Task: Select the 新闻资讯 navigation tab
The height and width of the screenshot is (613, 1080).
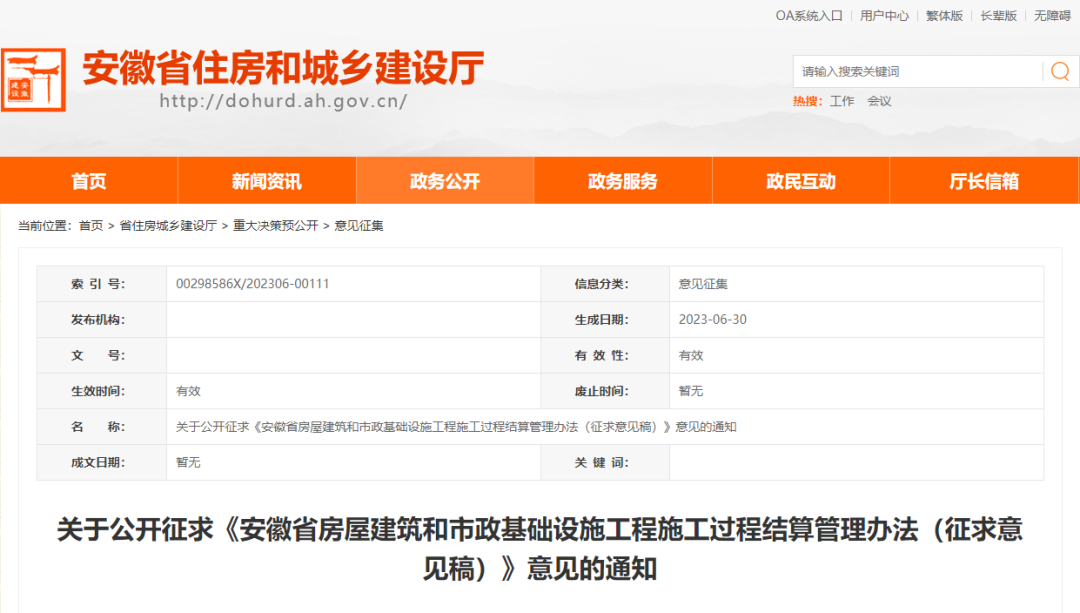Action: (266, 181)
